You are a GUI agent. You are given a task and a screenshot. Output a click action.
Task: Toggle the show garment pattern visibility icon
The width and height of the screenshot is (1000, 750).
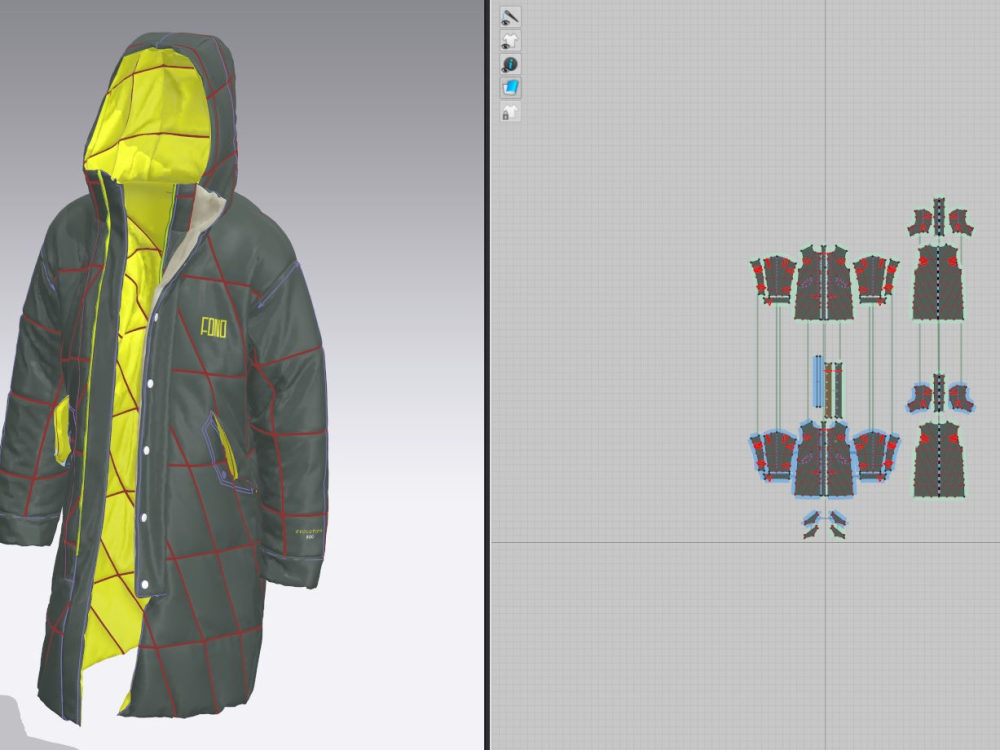[x=510, y=41]
